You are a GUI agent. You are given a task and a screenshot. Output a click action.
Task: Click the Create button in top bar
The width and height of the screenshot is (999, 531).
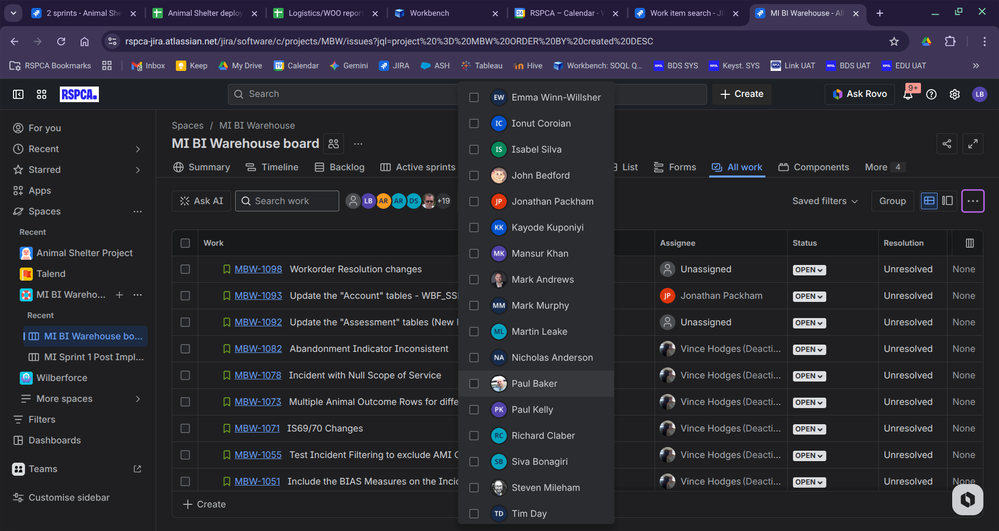742,94
